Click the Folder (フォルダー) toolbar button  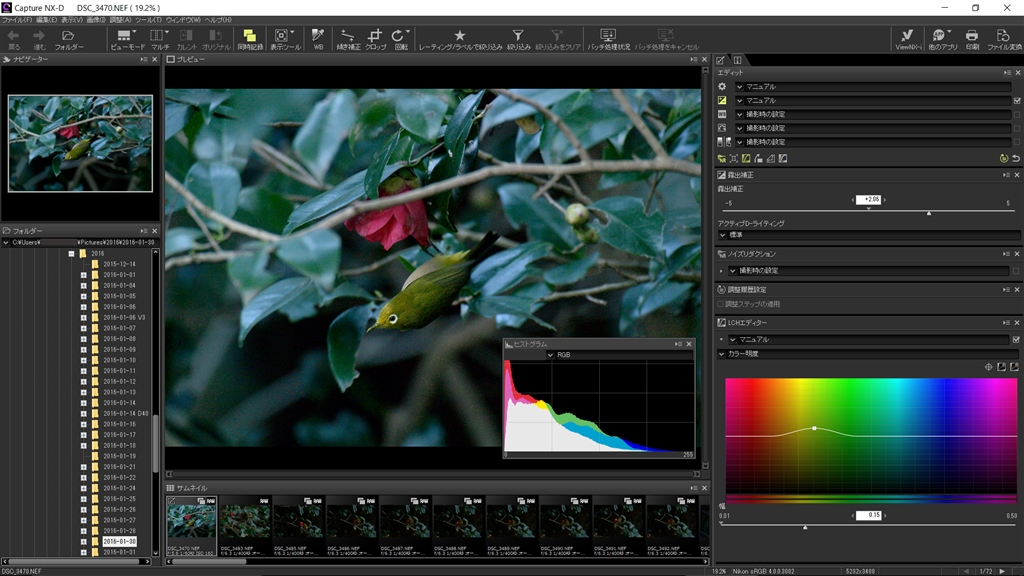click(x=69, y=39)
